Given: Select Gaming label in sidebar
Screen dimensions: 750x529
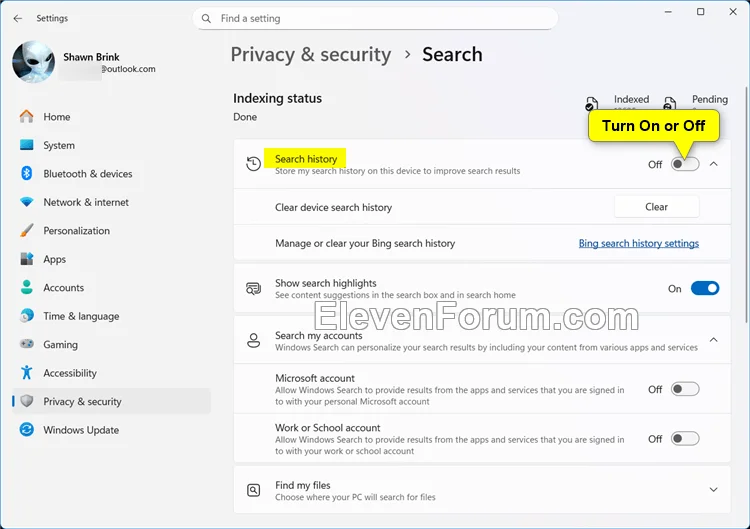Looking at the screenshot, I should pos(60,345).
